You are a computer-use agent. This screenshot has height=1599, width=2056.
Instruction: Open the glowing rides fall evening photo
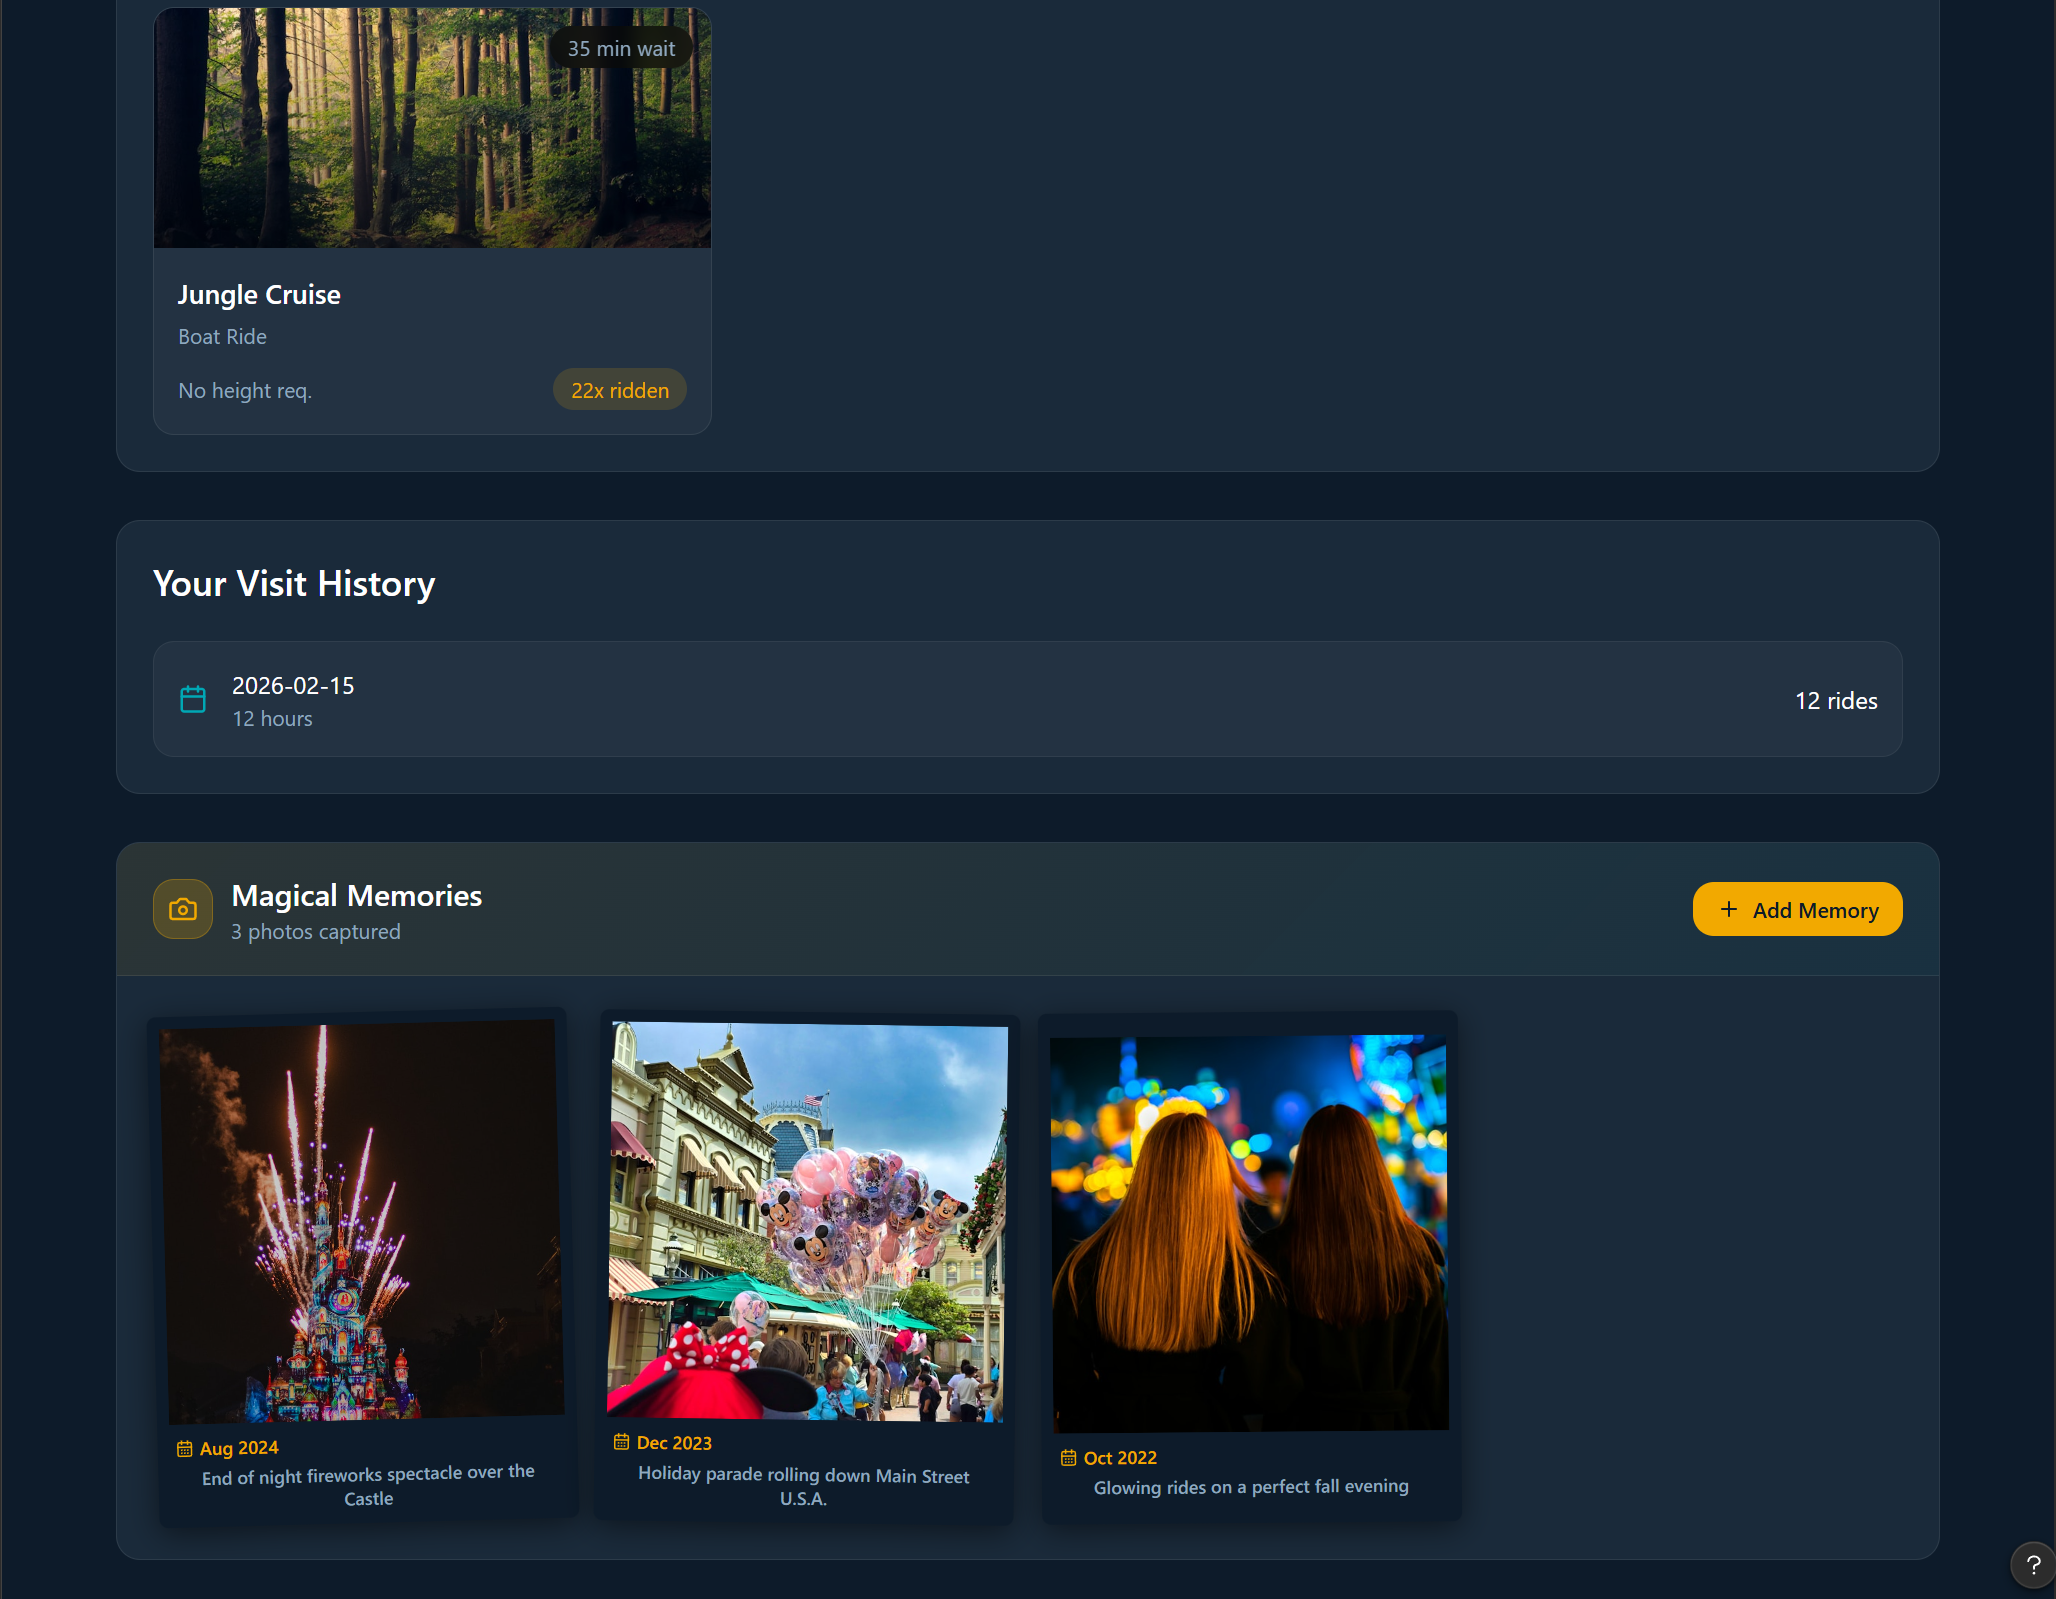1249,1233
